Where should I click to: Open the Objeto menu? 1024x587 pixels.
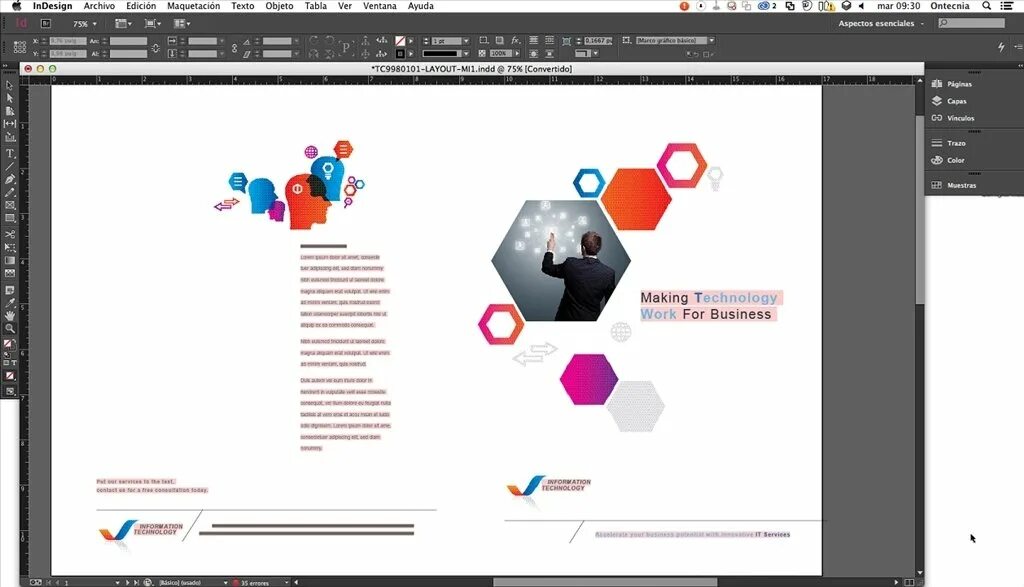tap(279, 6)
